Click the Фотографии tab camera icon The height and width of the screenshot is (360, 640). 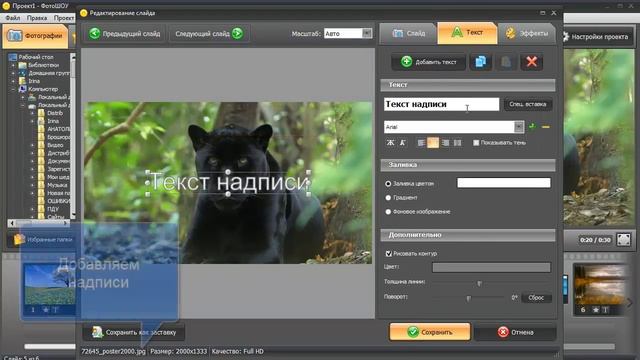pyautogui.click(x=15, y=36)
